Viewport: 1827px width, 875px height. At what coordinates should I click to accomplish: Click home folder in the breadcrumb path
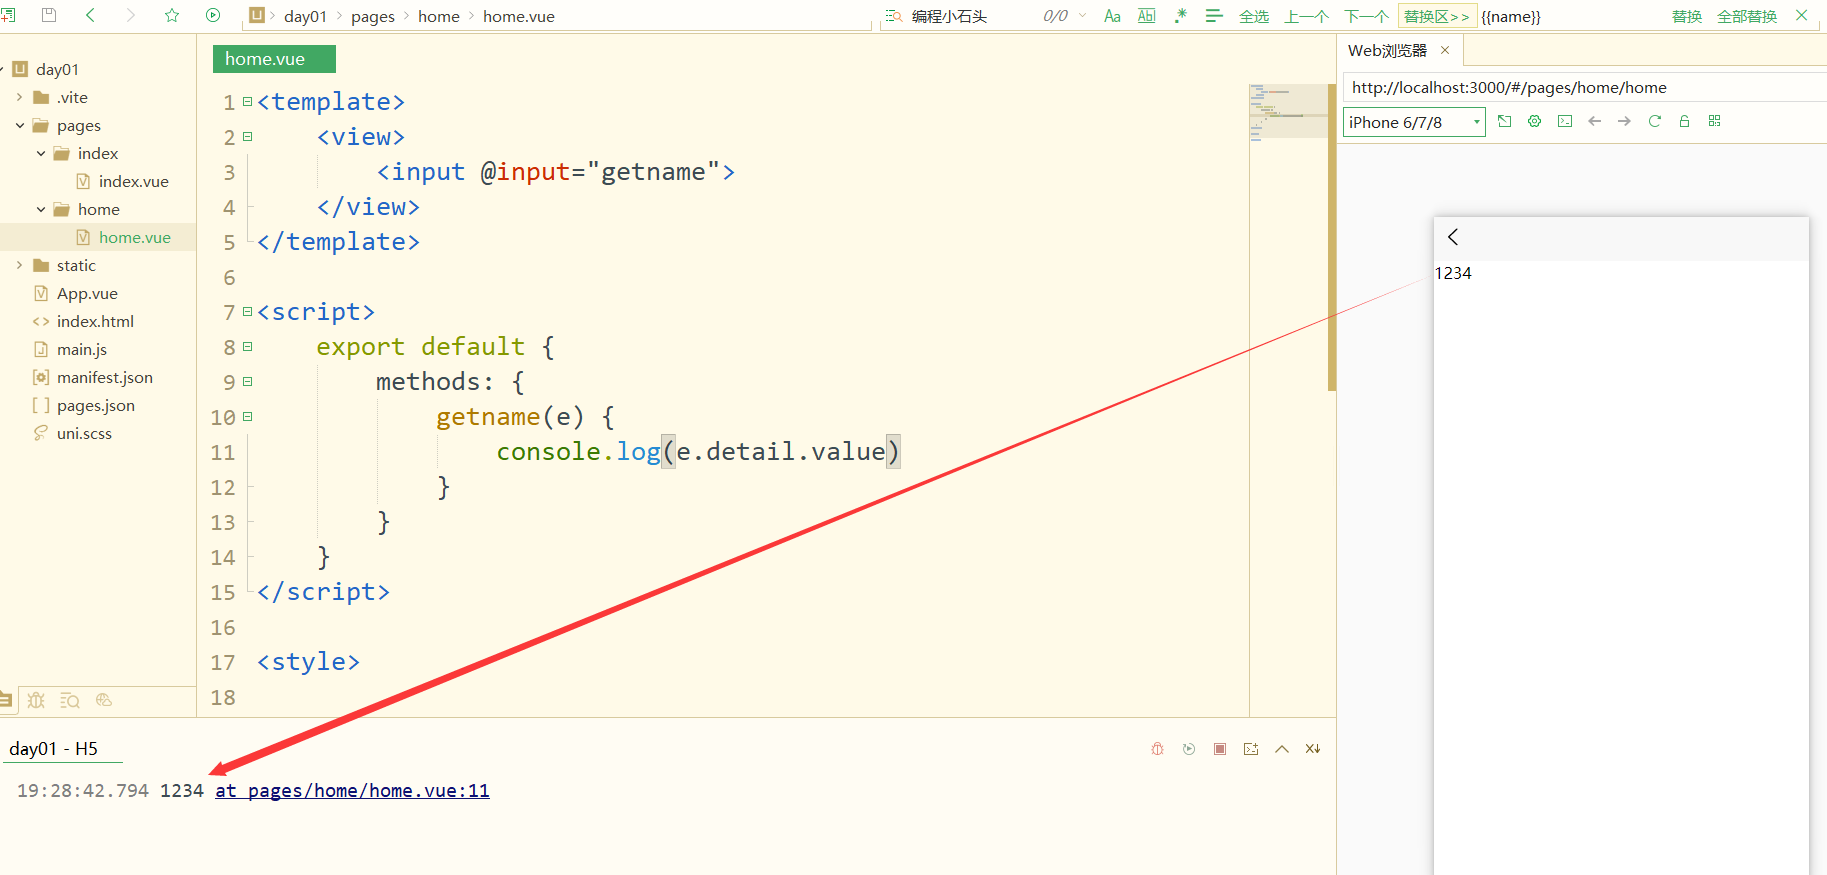439,16
